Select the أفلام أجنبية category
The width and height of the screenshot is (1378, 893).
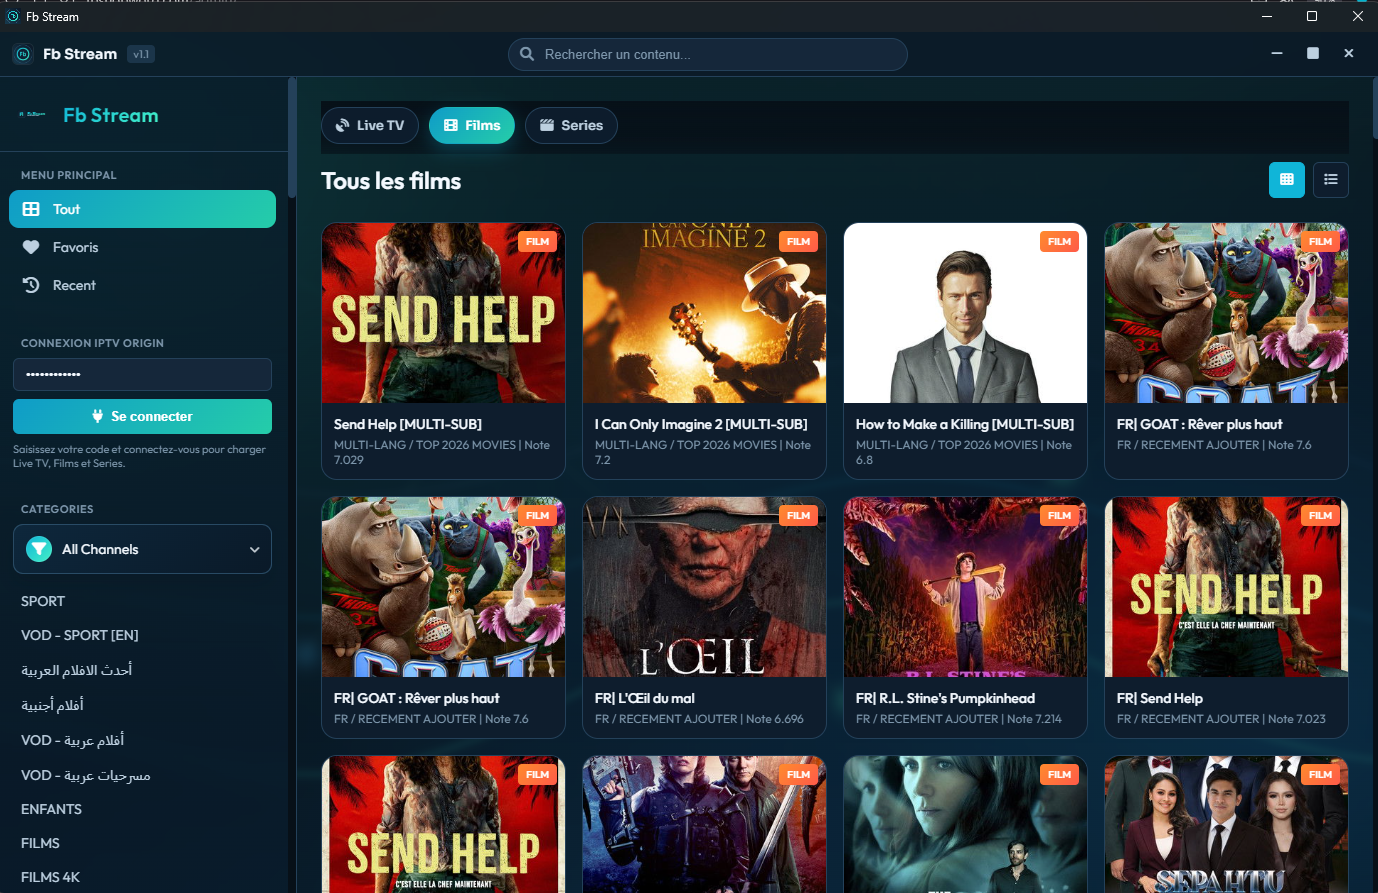[x=52, y=705]
